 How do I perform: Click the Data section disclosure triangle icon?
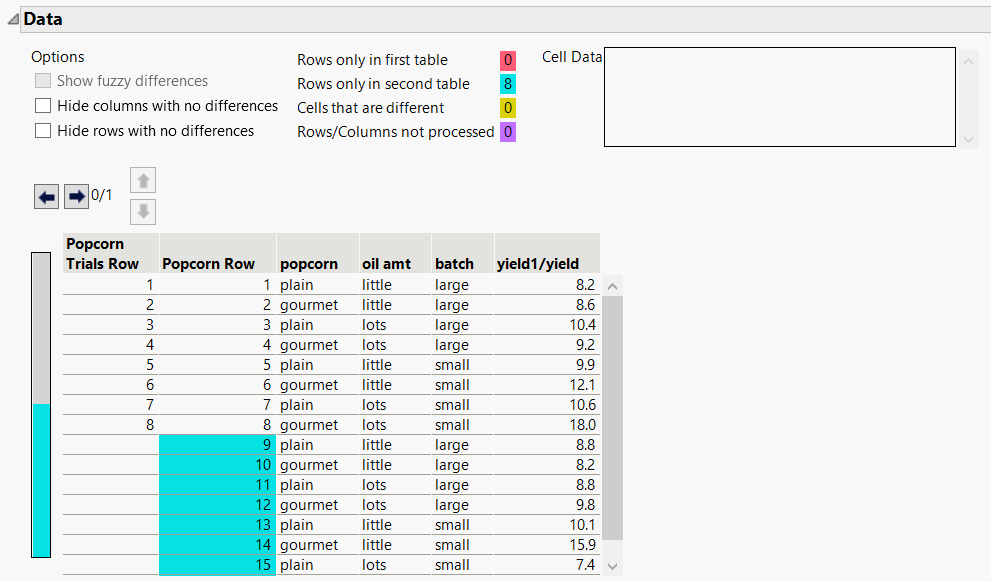point(12,18)
